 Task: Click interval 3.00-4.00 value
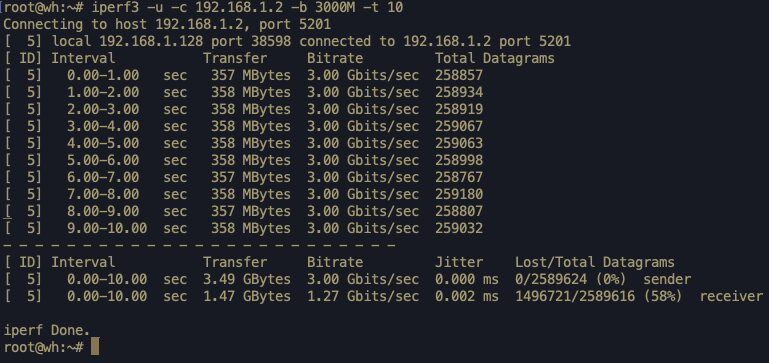103,127
